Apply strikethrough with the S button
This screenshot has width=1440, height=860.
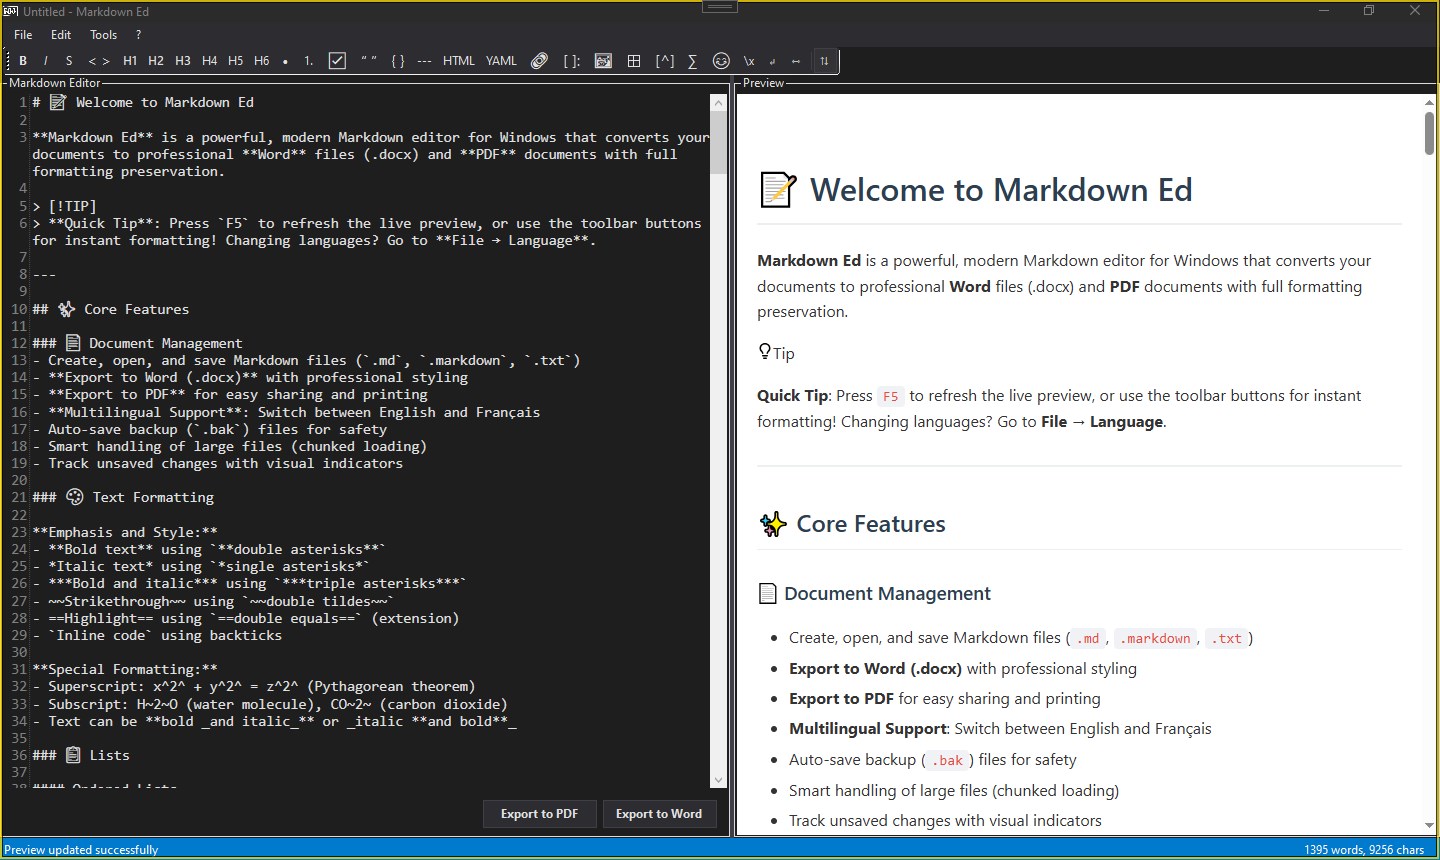(x=69, y=61)
